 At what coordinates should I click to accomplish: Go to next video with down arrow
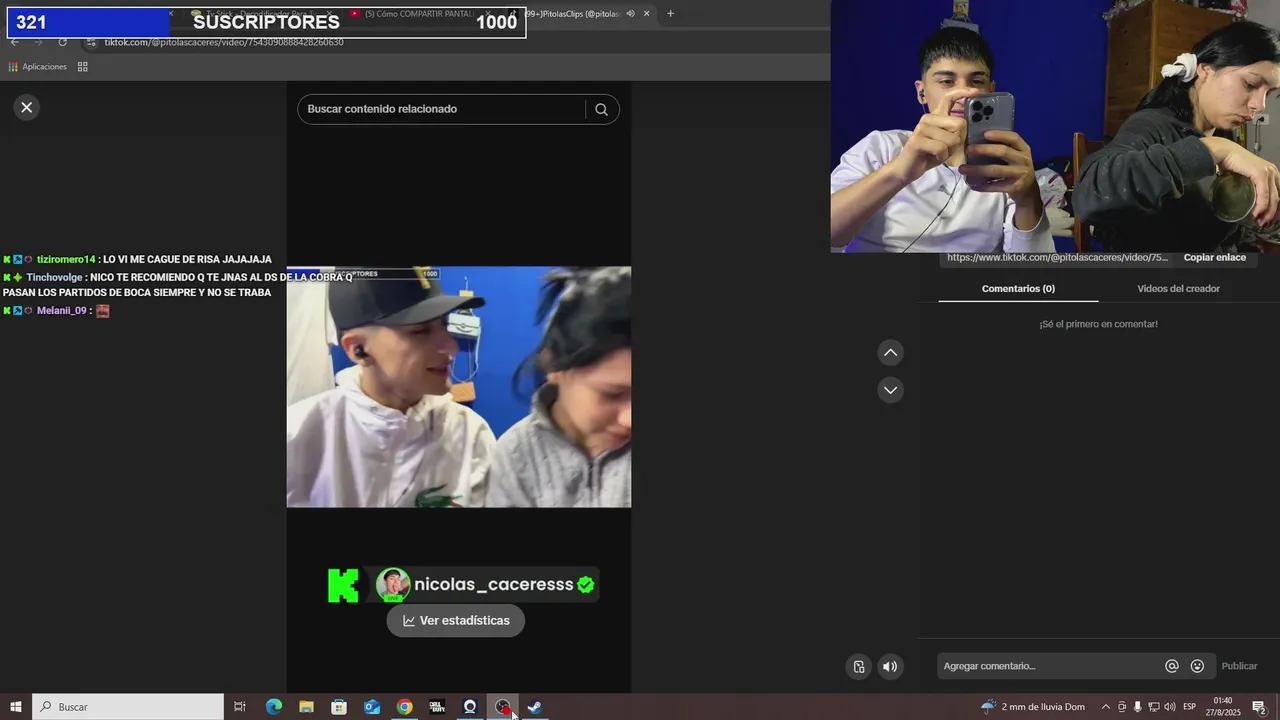click(890, 390)
